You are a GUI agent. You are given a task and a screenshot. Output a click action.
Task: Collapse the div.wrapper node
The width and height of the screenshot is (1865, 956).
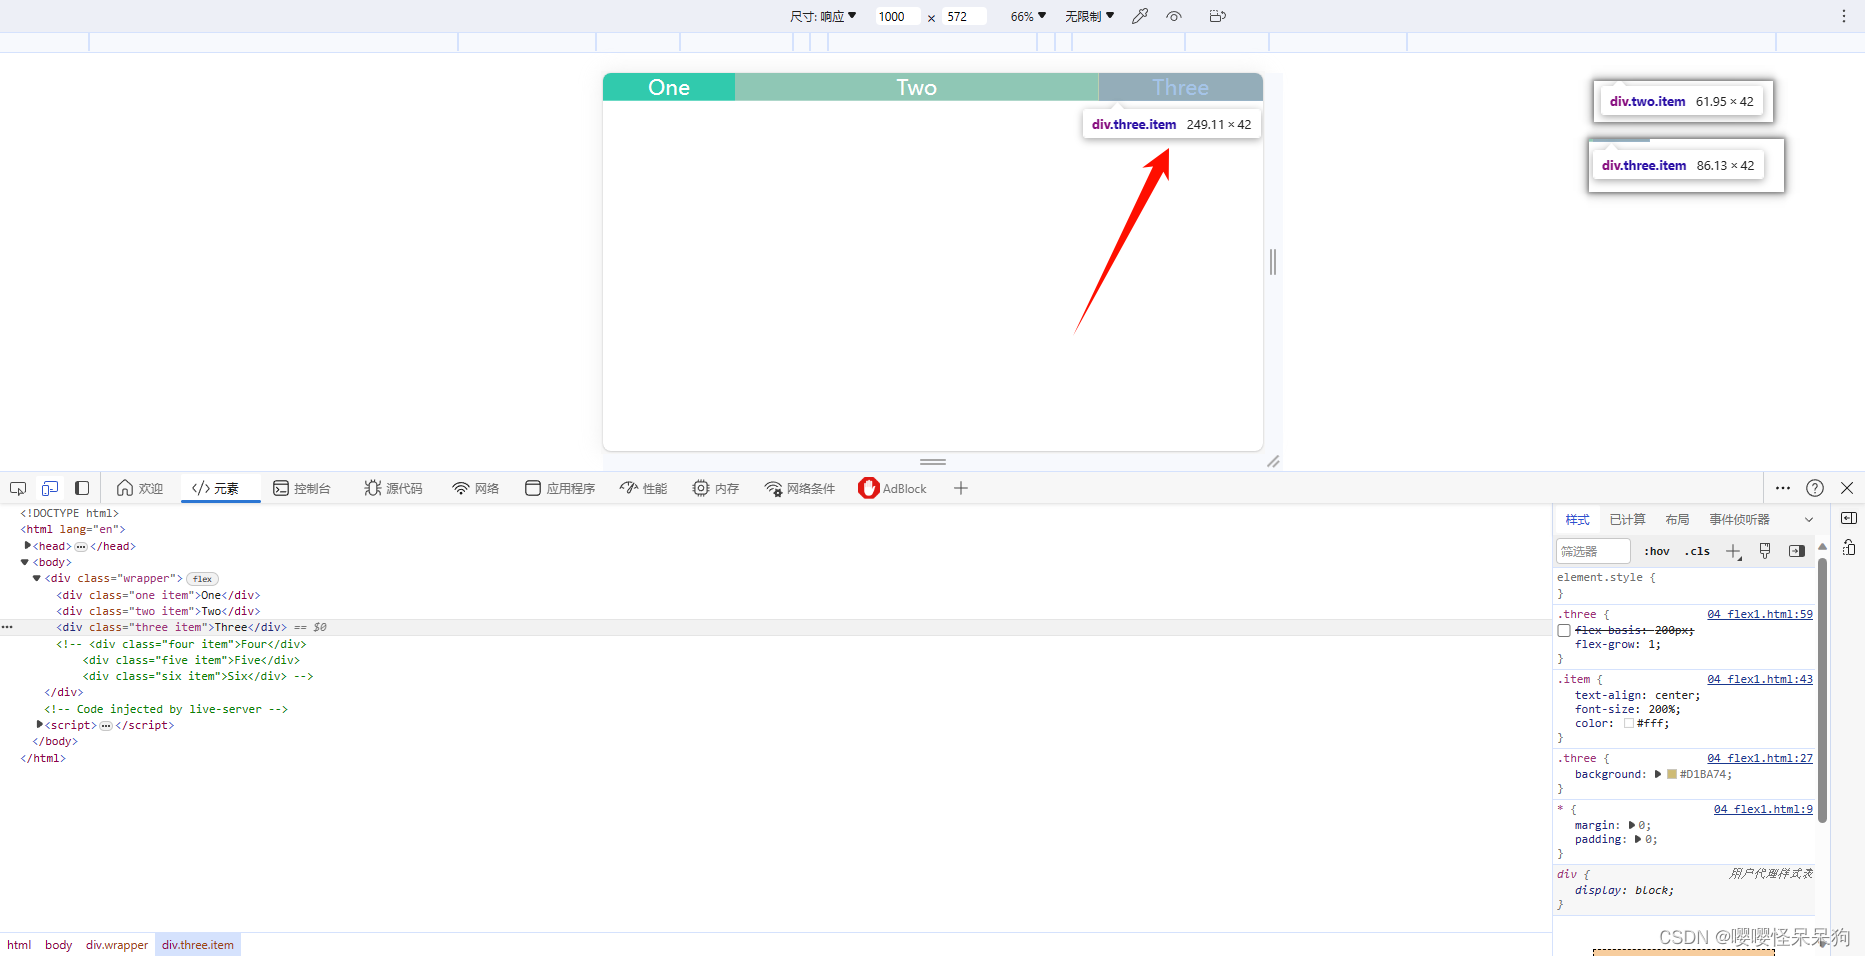(x=37, y=578)
